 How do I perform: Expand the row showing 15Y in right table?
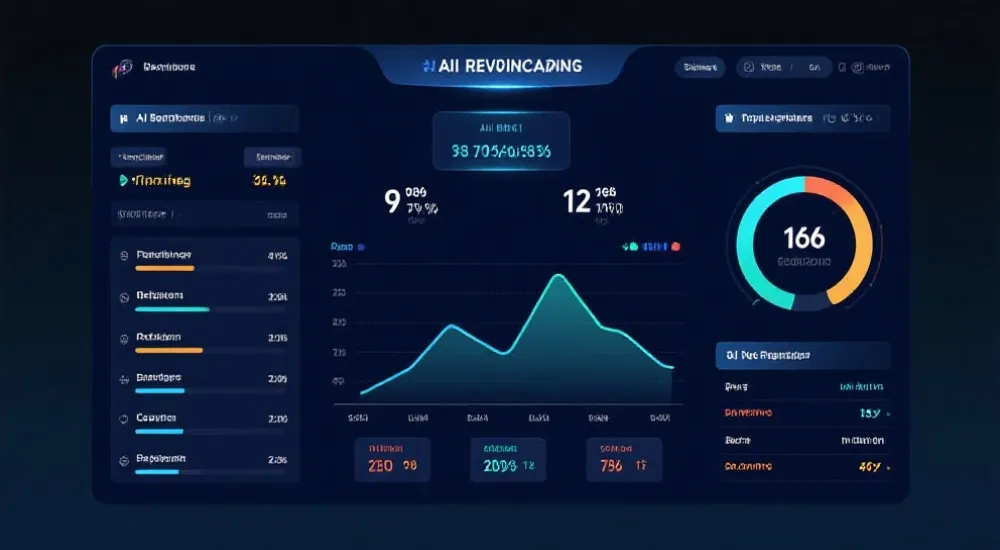click(804, 412)
